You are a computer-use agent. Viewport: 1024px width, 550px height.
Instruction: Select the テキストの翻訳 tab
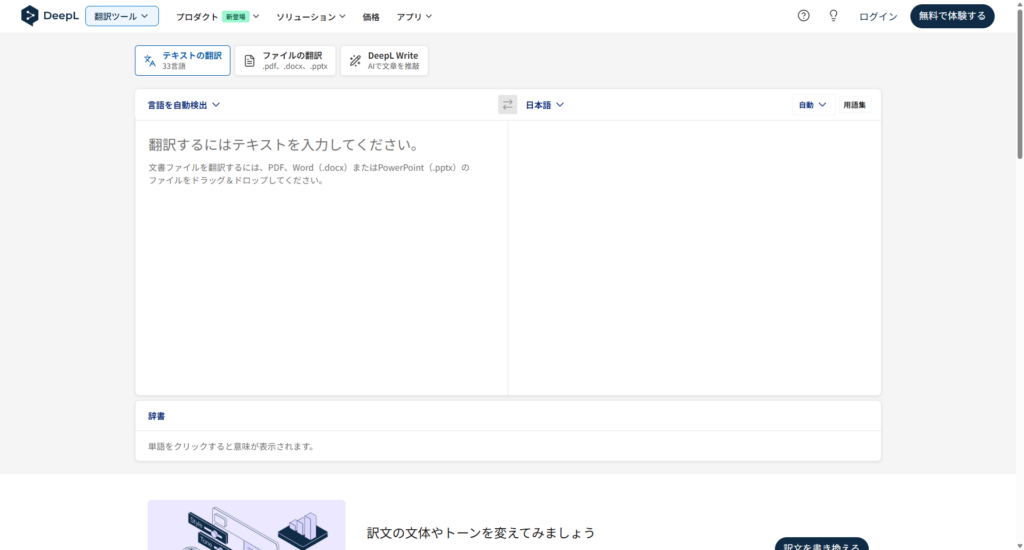tap(183, 60)
